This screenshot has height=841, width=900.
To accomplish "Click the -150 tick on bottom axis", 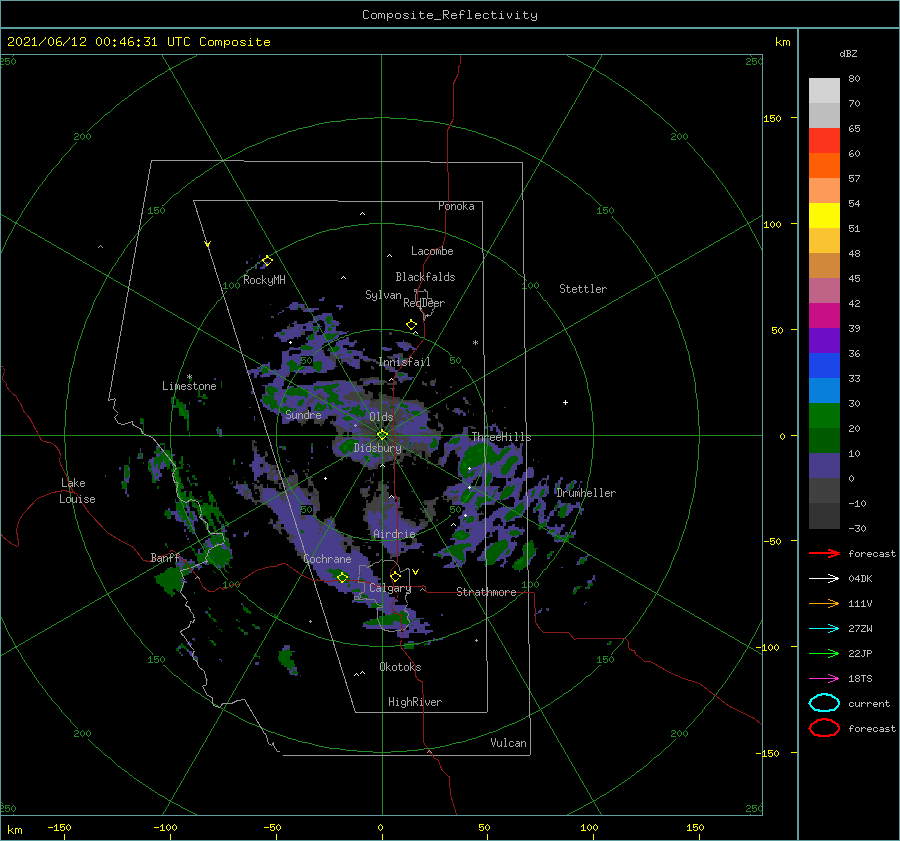I will point(59,827).
